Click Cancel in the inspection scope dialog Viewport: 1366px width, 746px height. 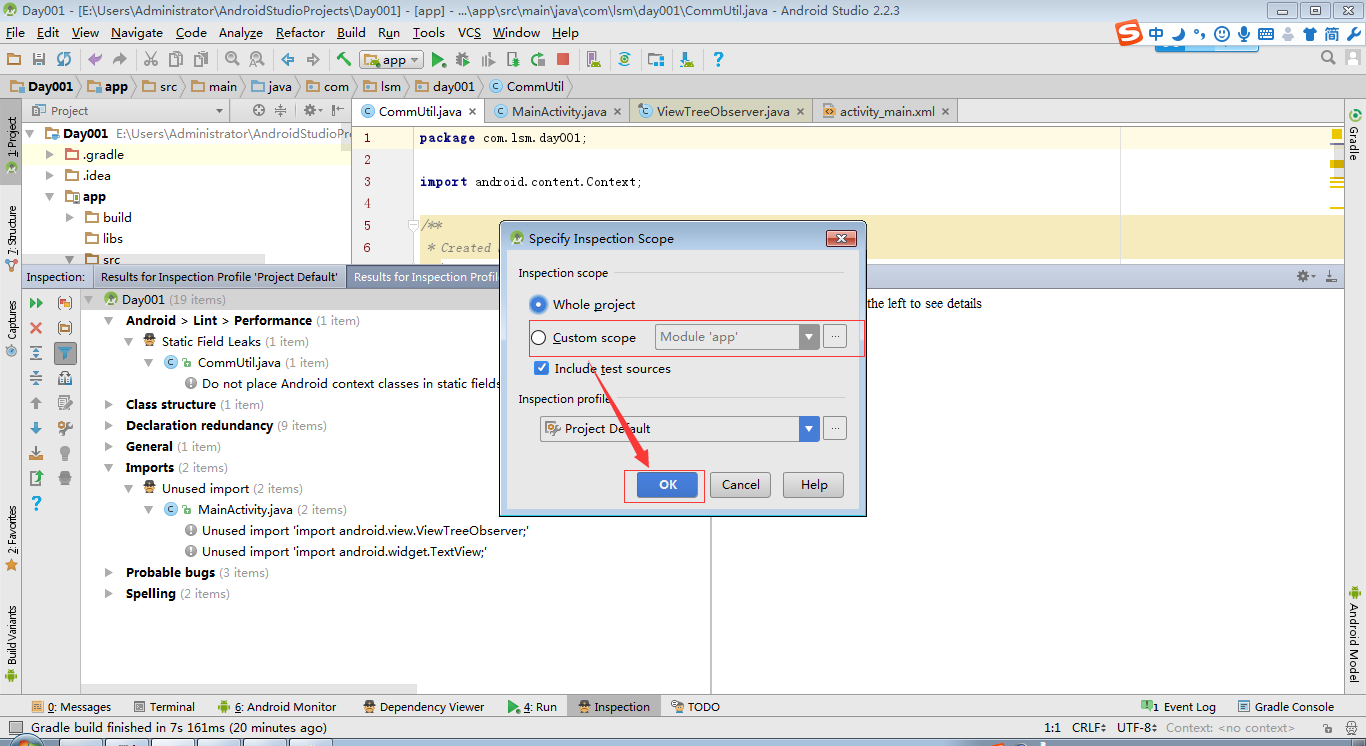click(x=741, y=485)
